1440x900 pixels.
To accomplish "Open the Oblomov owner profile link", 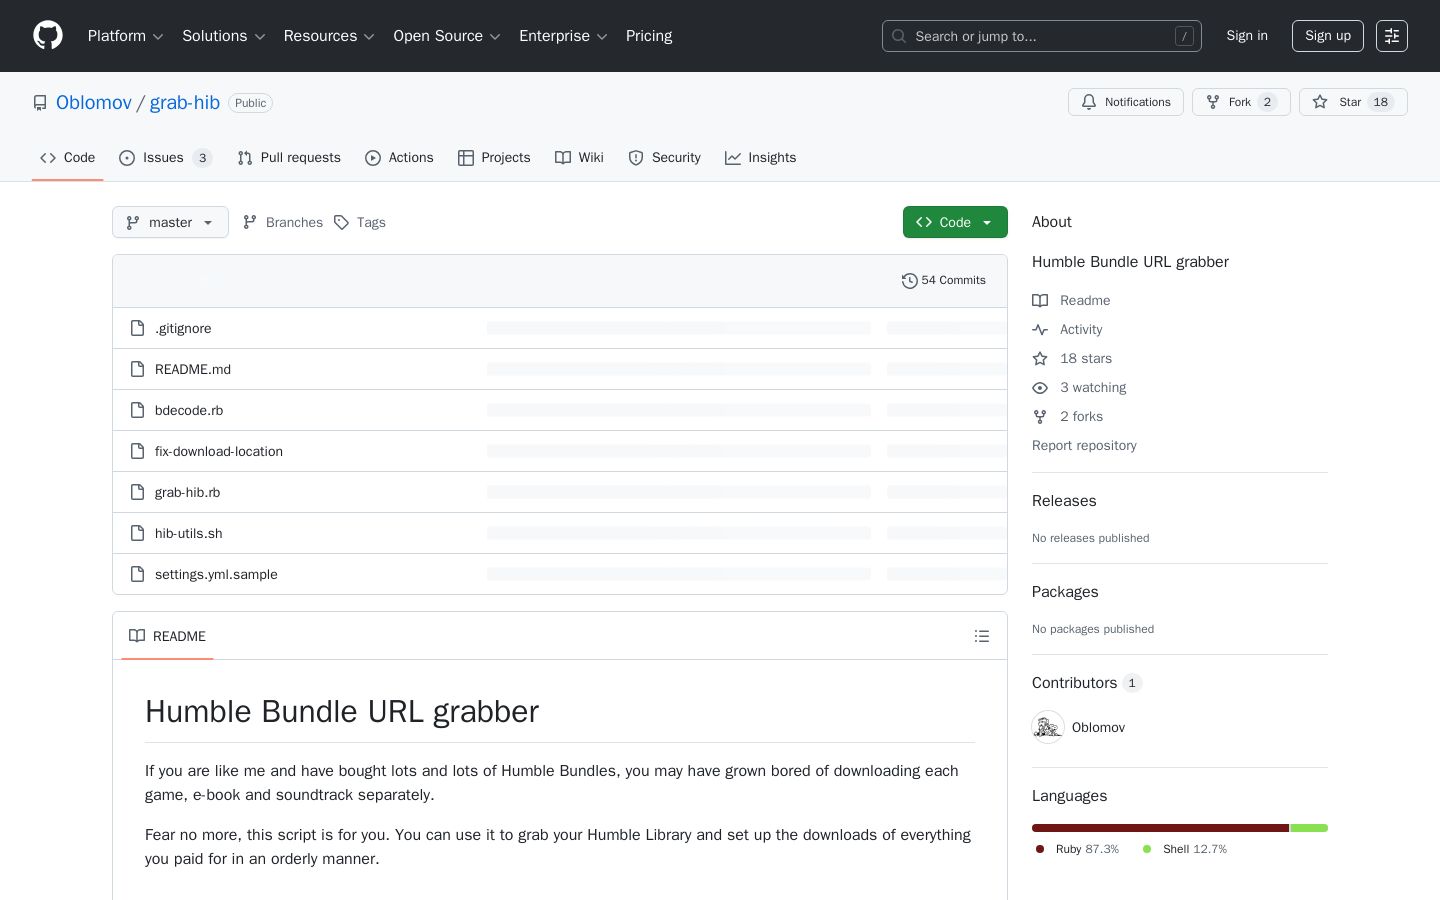I will pyautogui.click(x=94, y=103).
